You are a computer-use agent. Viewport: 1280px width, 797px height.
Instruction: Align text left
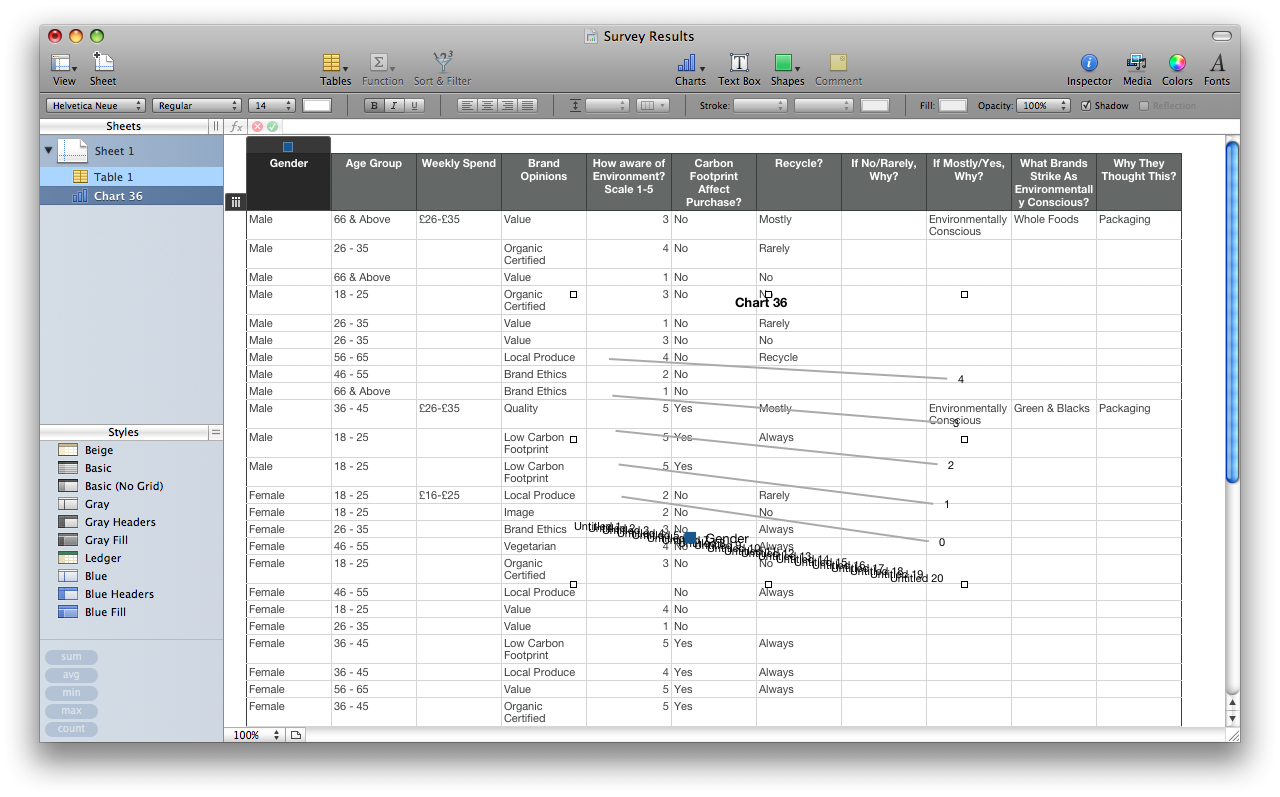pyautogui.click(x=467, y=105)
